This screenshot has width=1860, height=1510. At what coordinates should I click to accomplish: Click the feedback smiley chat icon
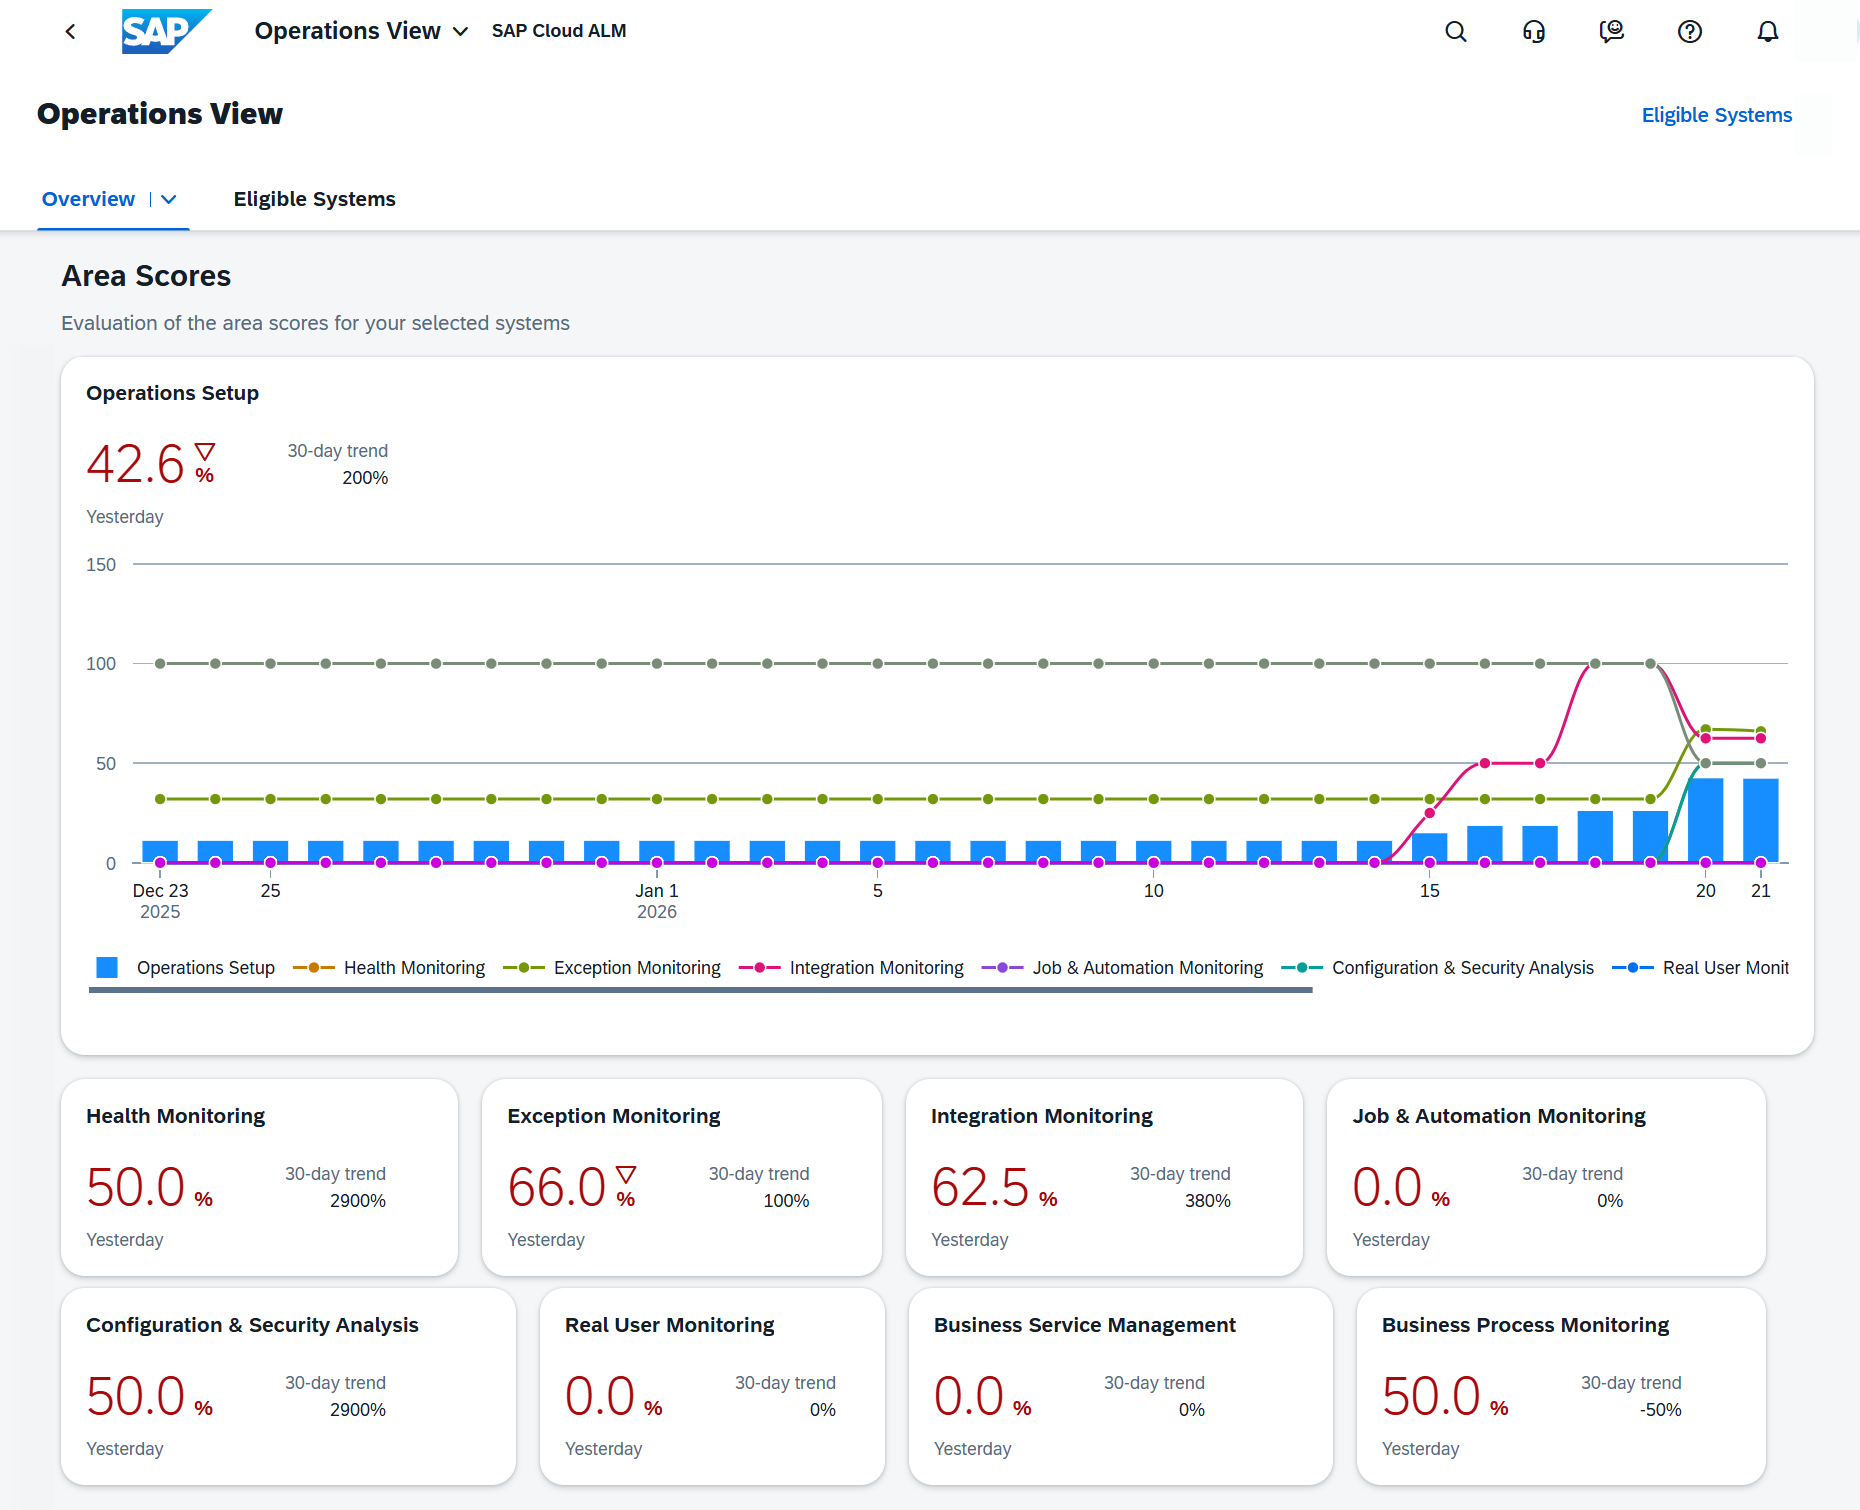(1611, 32)
